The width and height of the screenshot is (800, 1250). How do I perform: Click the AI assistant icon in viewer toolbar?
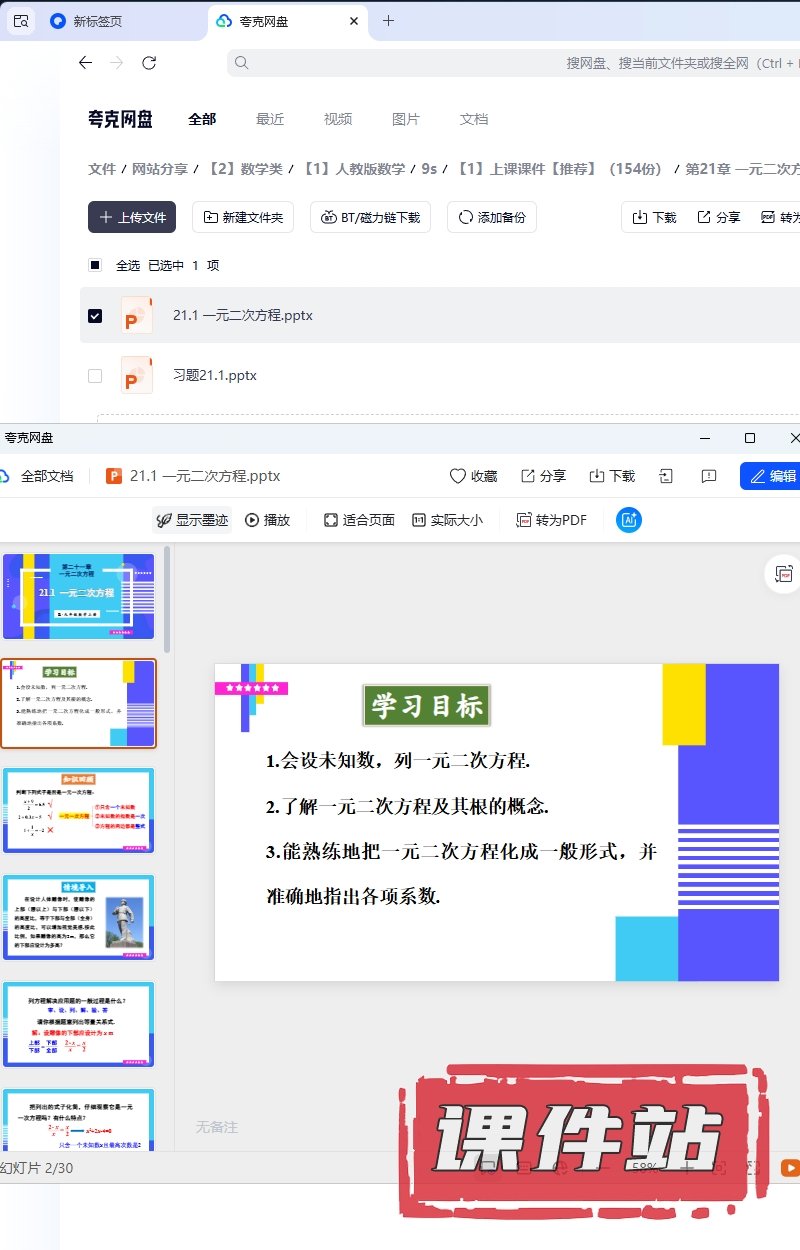(629, 520)
